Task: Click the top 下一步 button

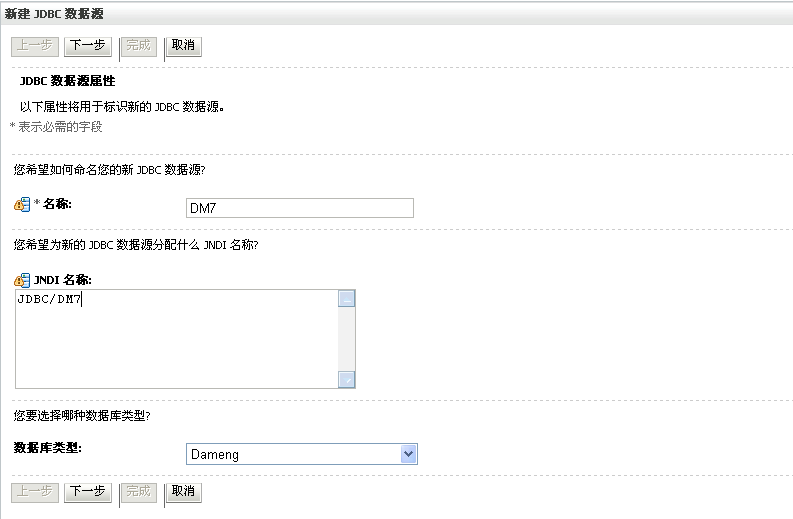Action: 87,45
